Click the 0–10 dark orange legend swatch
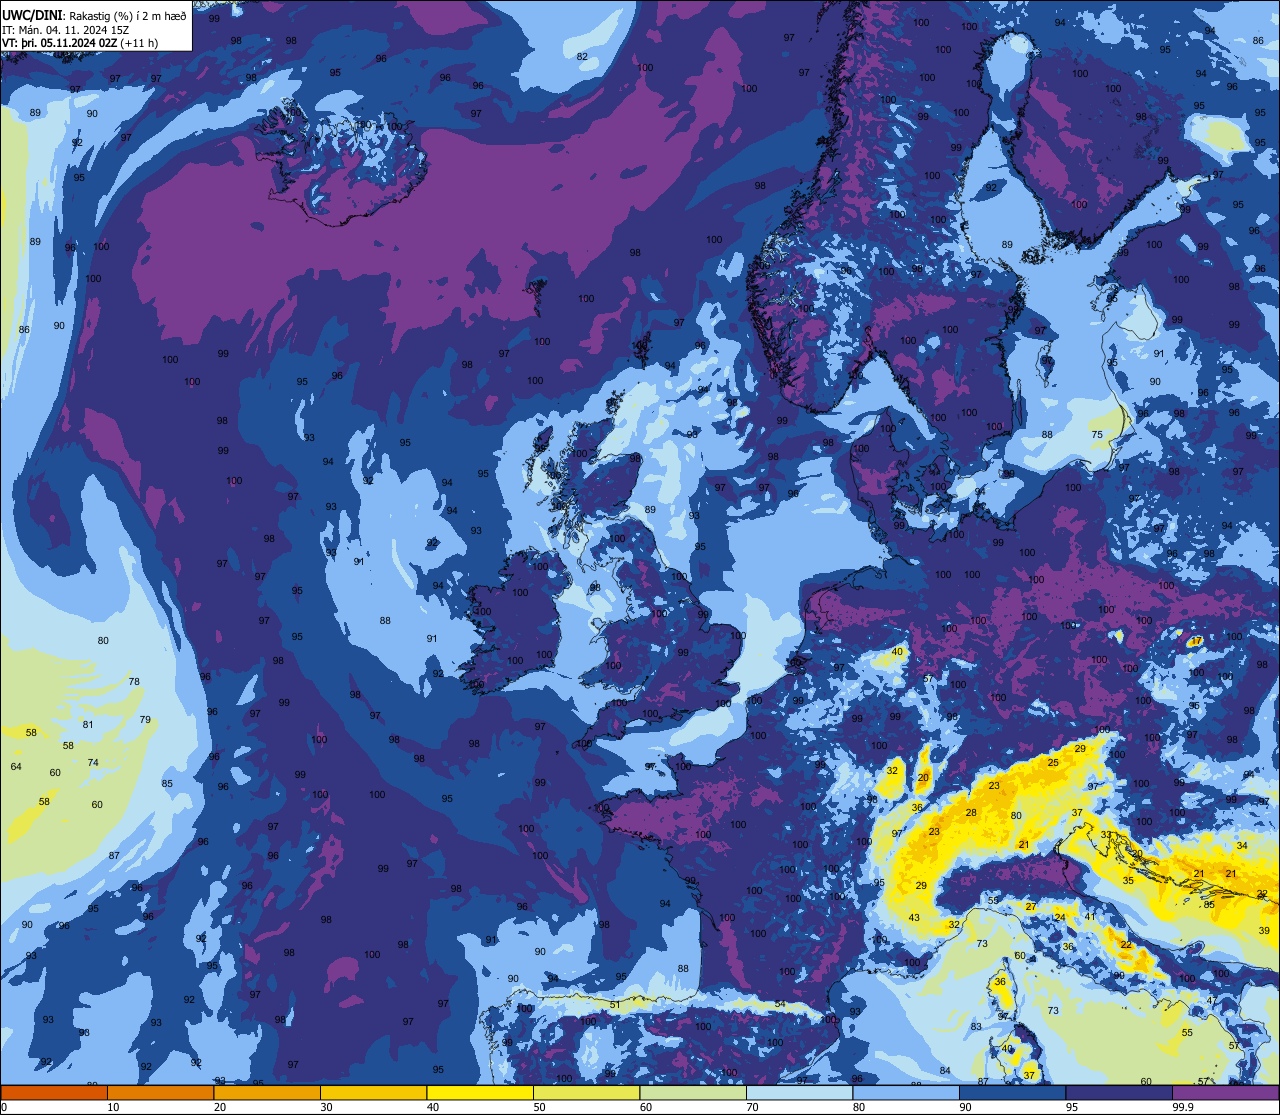 tap(54, 1092)
